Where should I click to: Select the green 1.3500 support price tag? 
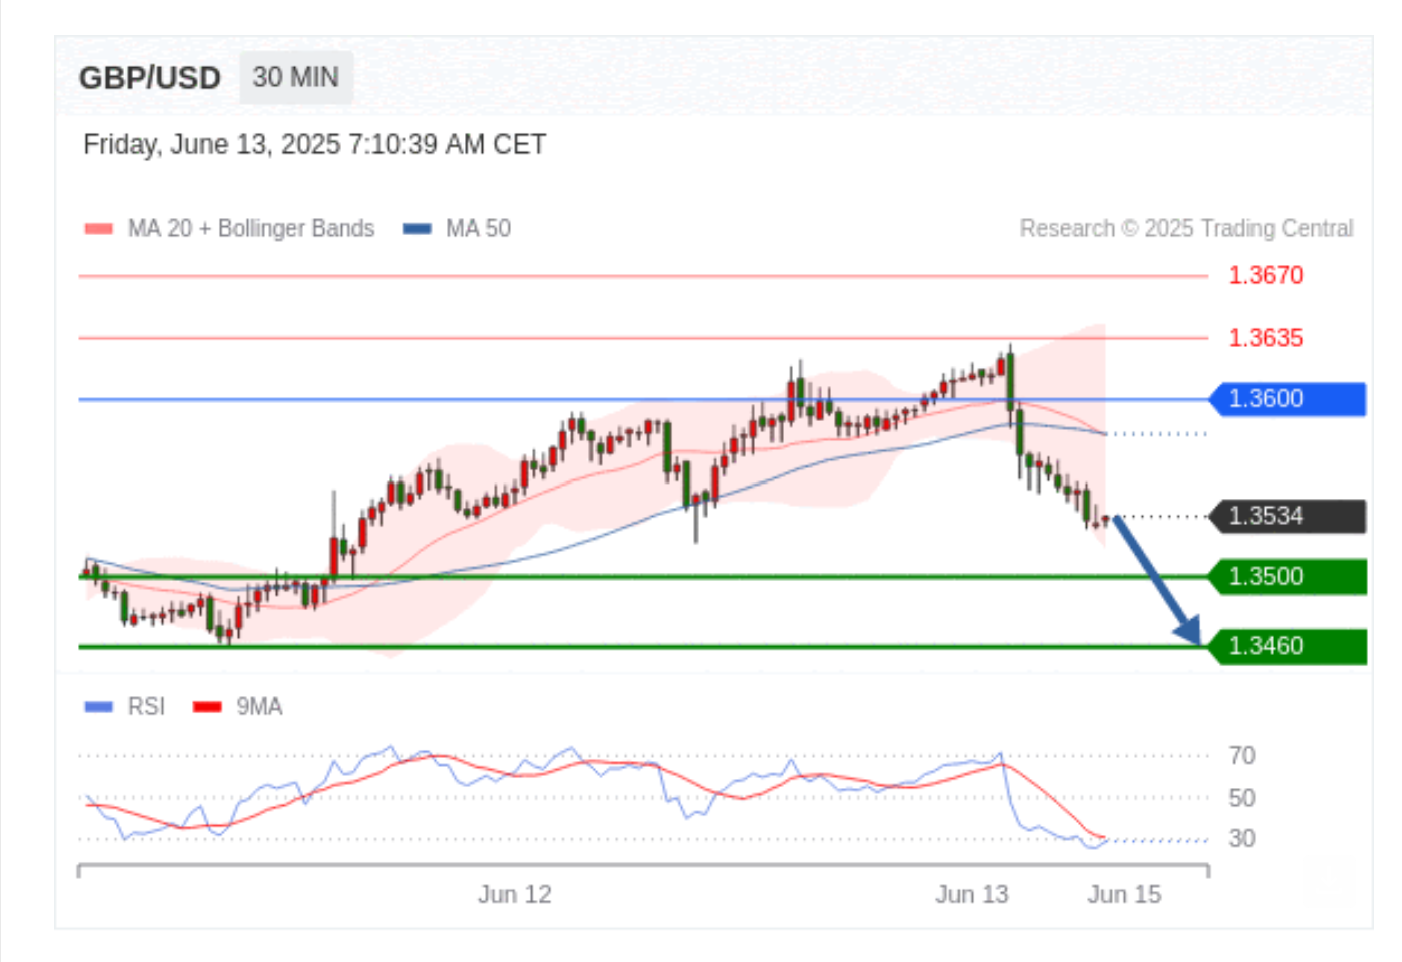tap(1288, 577)
